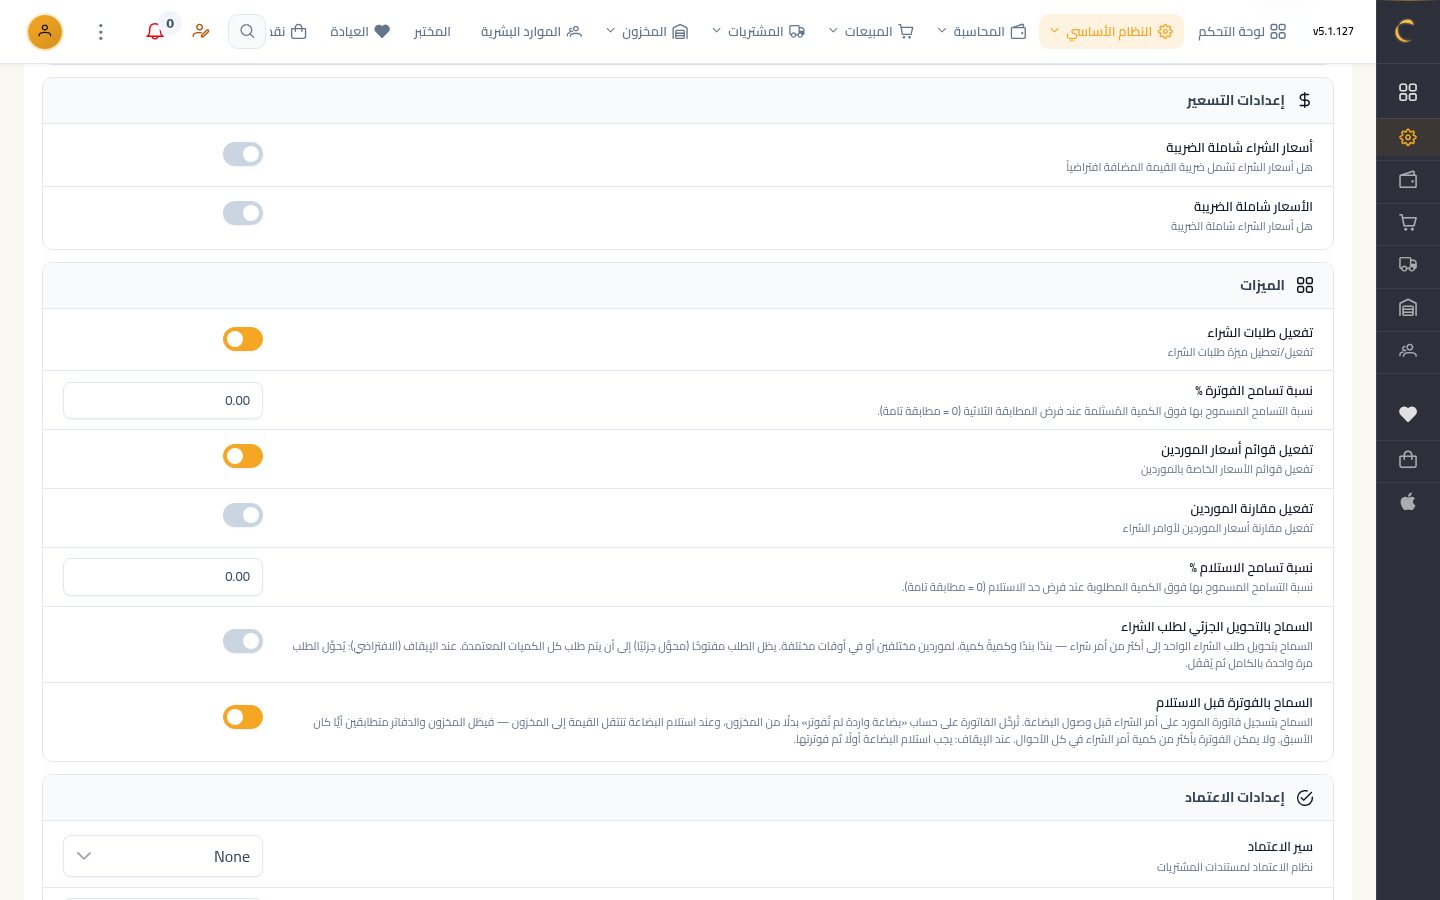
Task: Open the accounting wallet icon in the sidebar
Action: [1408, 180]
